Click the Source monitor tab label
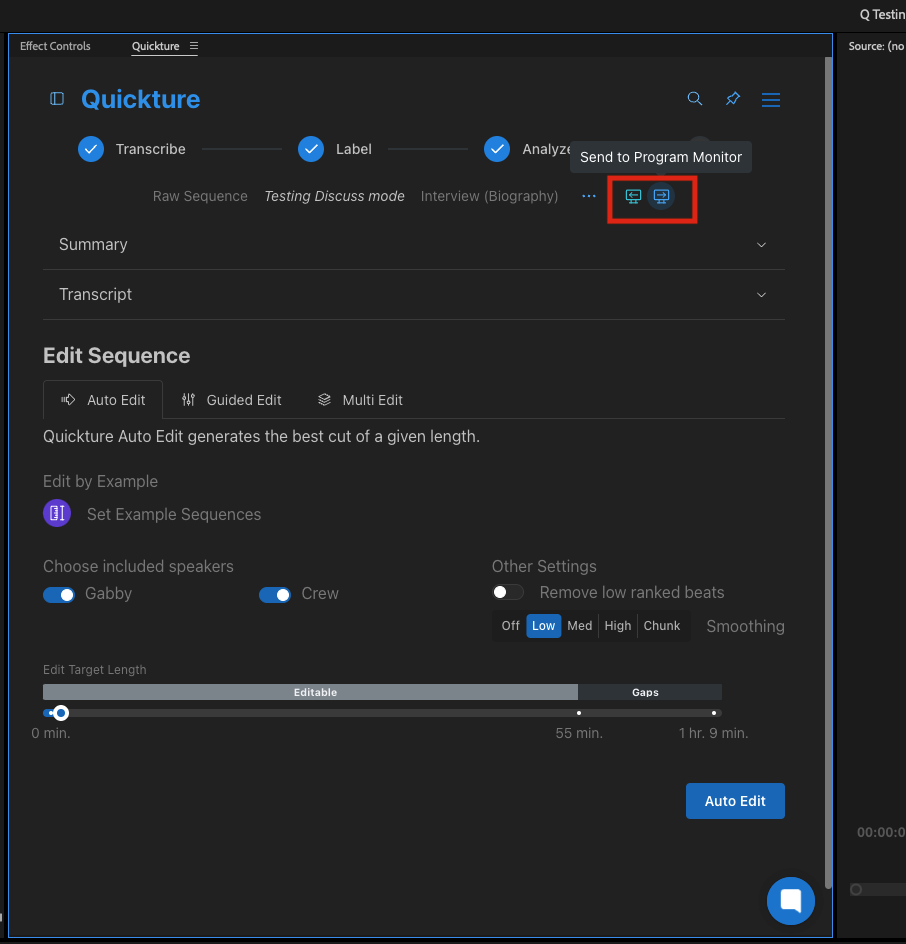 [x=877, y=46]
